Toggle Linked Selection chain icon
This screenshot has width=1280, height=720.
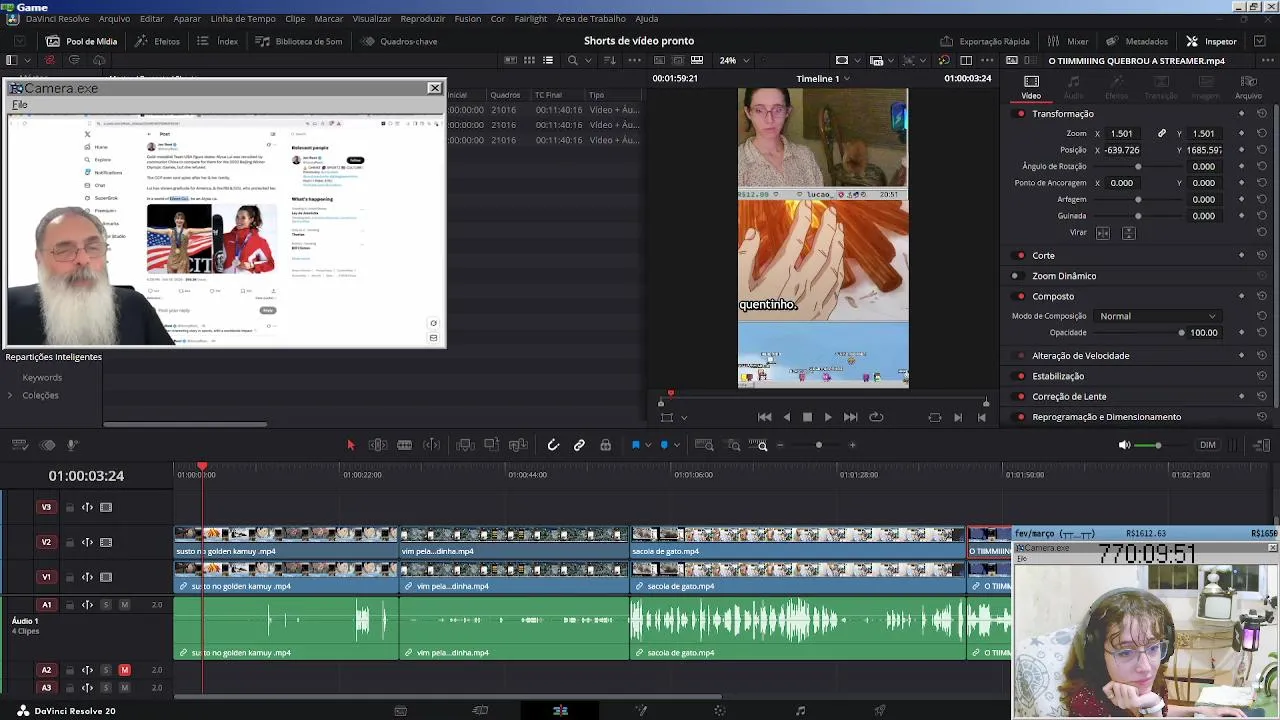coord(579,445)
